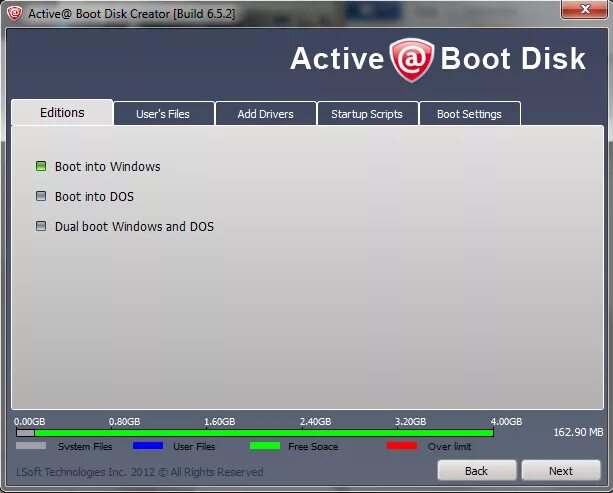Click the red Over limit legend swatch
The image size is (613, 493).
pos(401,446)
